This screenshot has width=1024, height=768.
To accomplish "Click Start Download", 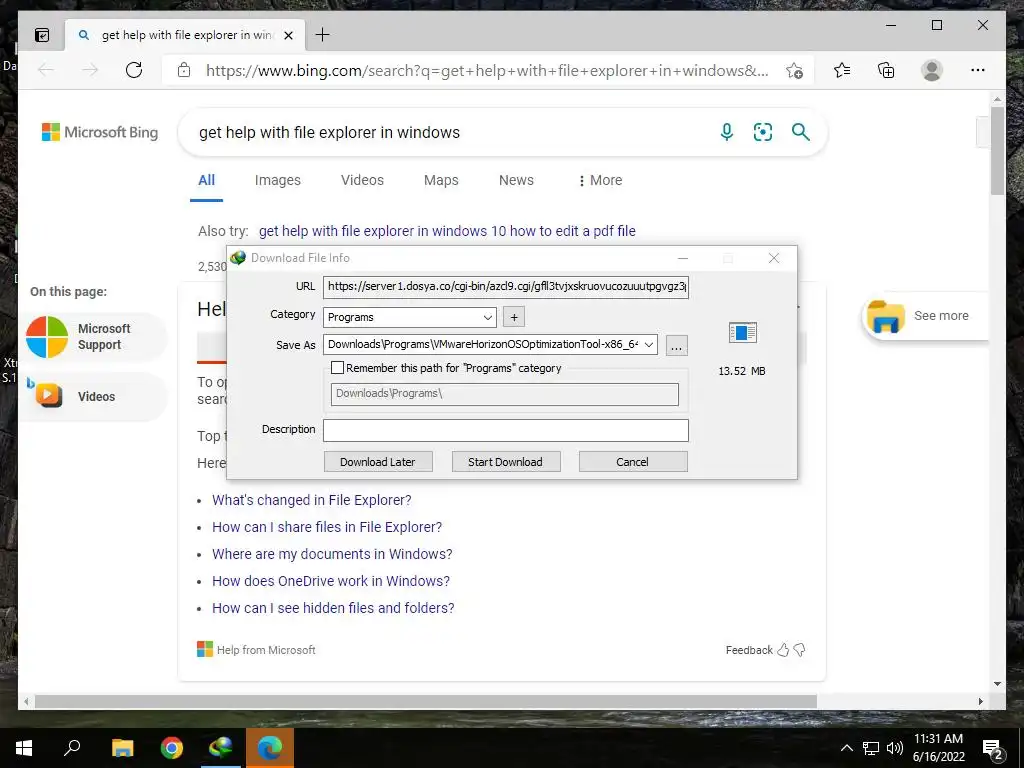I will [x=505, y=462].
